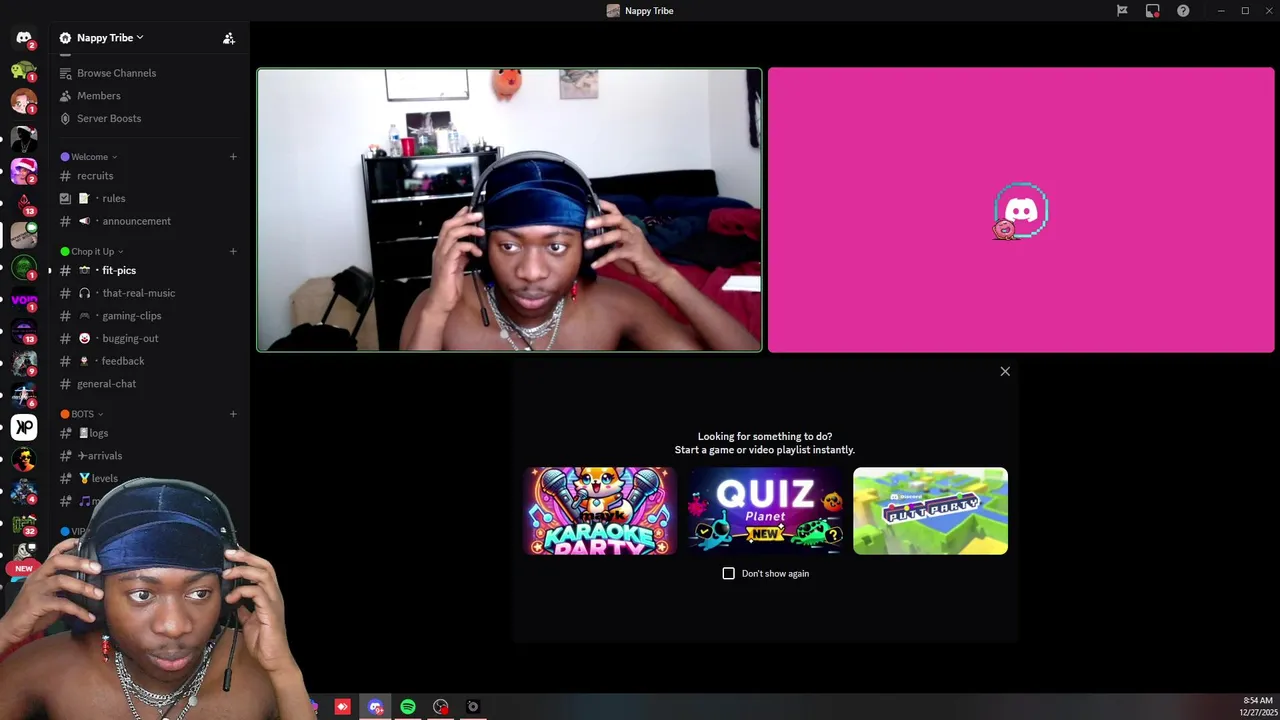Click the invite people icon beside Nappy Tribe

pos(229,38)
